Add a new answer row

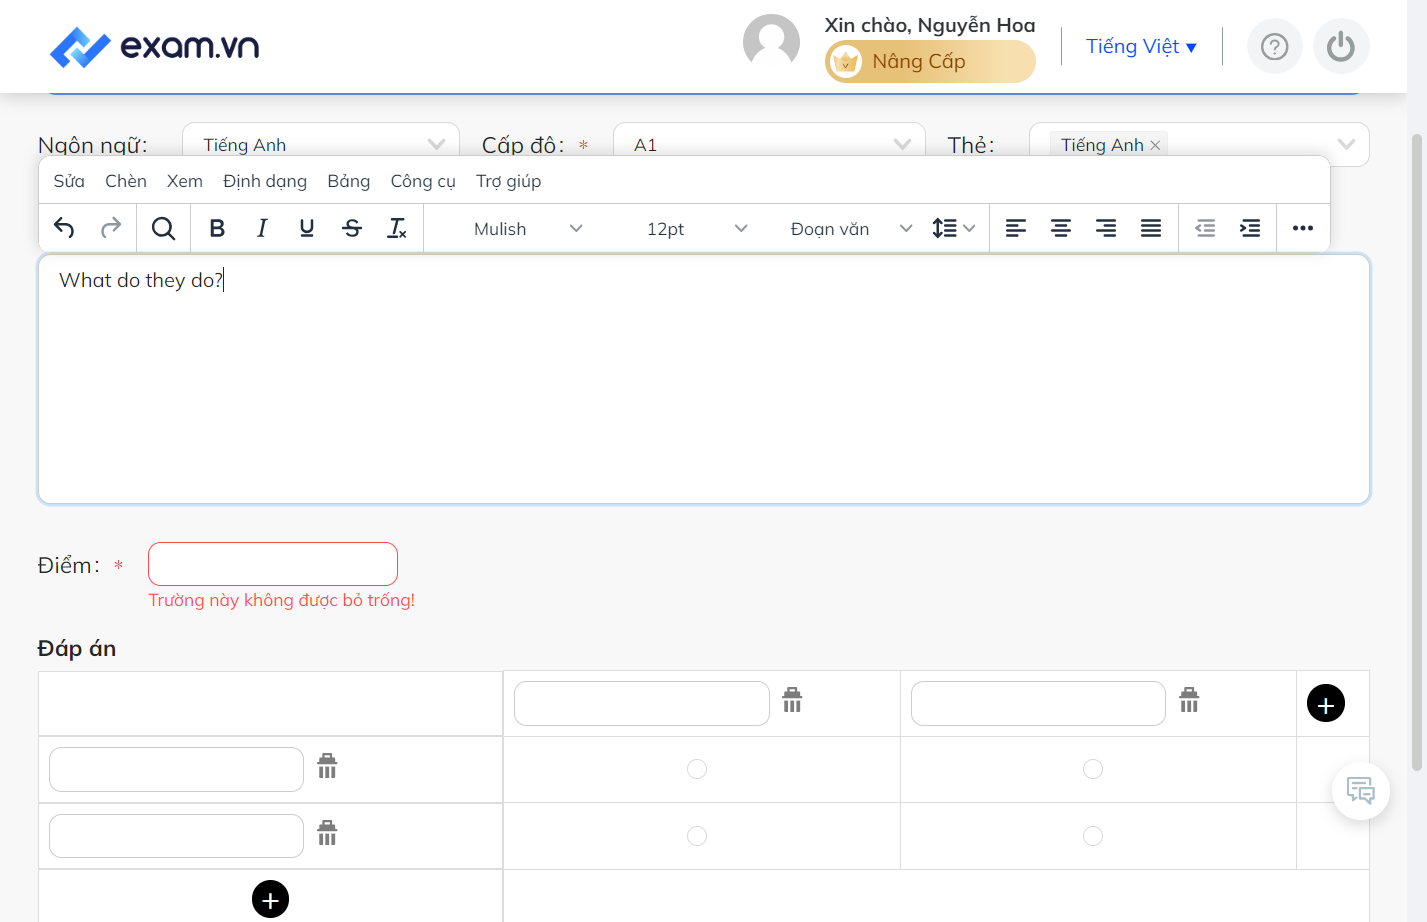(x=270, y=899)
